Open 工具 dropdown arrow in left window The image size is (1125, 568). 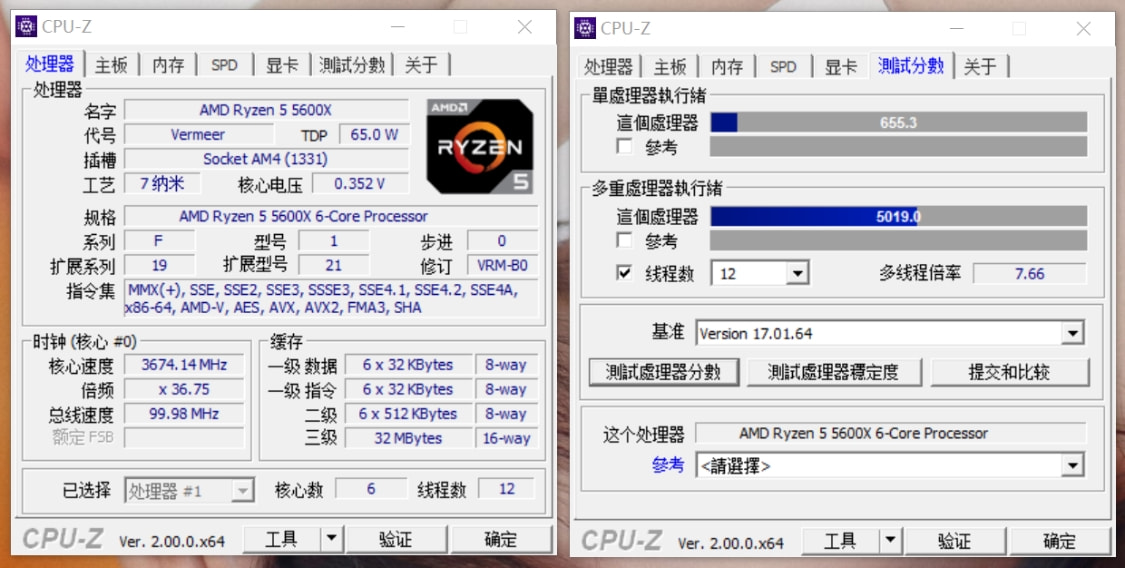(331, 539)
